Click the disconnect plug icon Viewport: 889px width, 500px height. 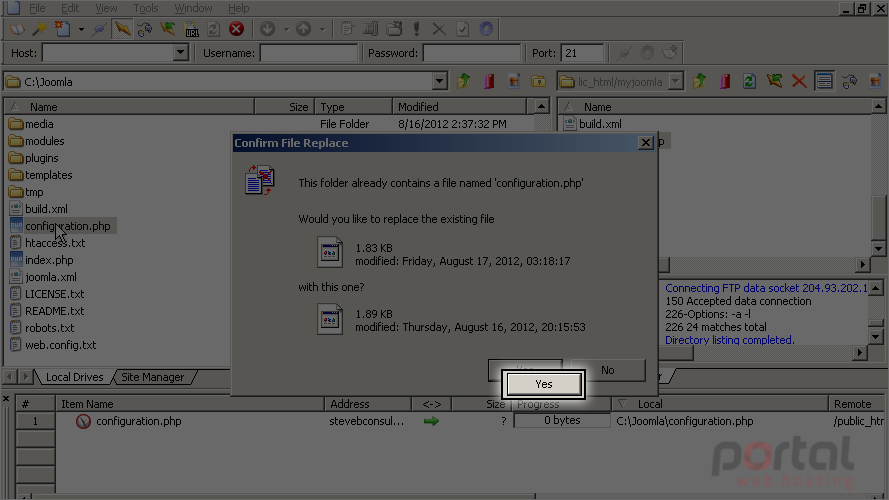(99, 29)
